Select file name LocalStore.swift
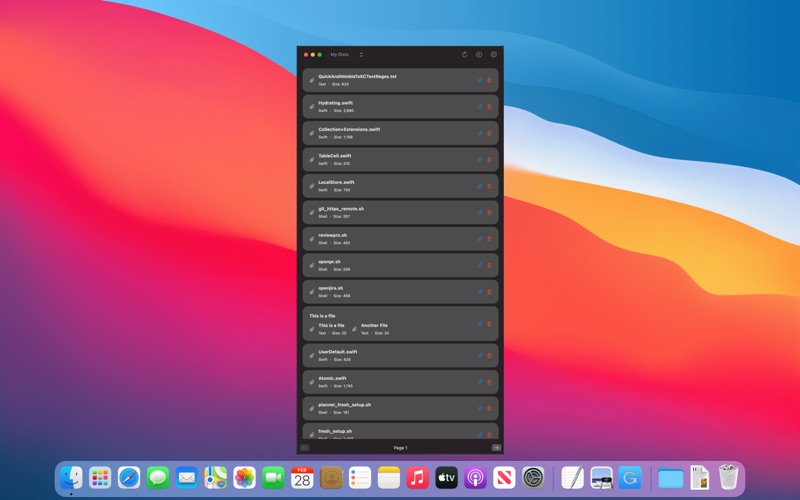Image resolution: width=800 pixels, height=500 pixels. tap(336, 183)
